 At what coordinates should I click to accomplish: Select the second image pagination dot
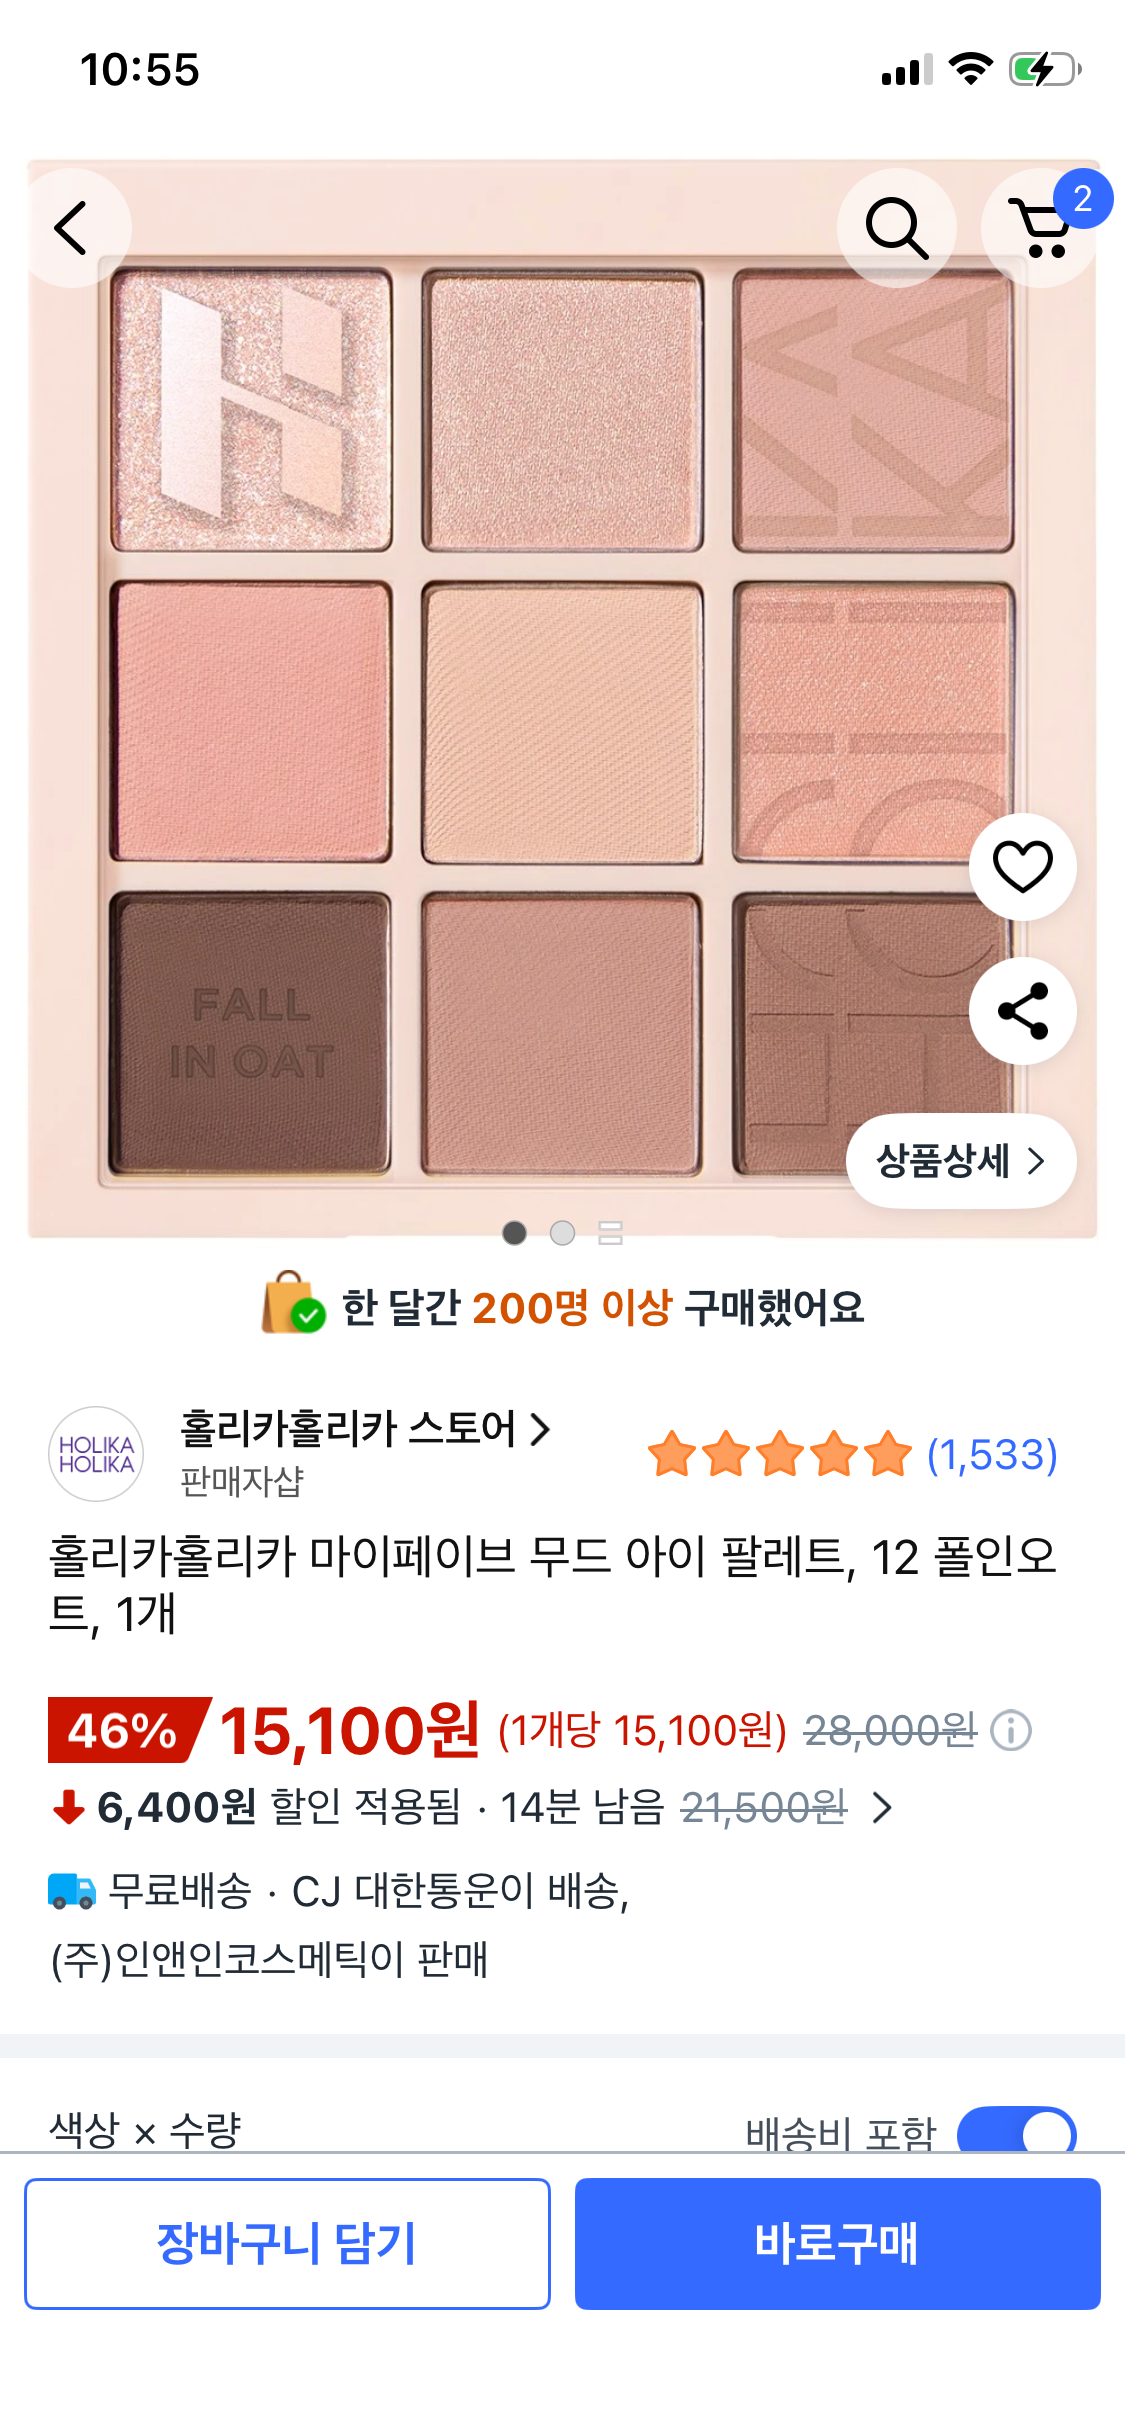(563, 1233)
